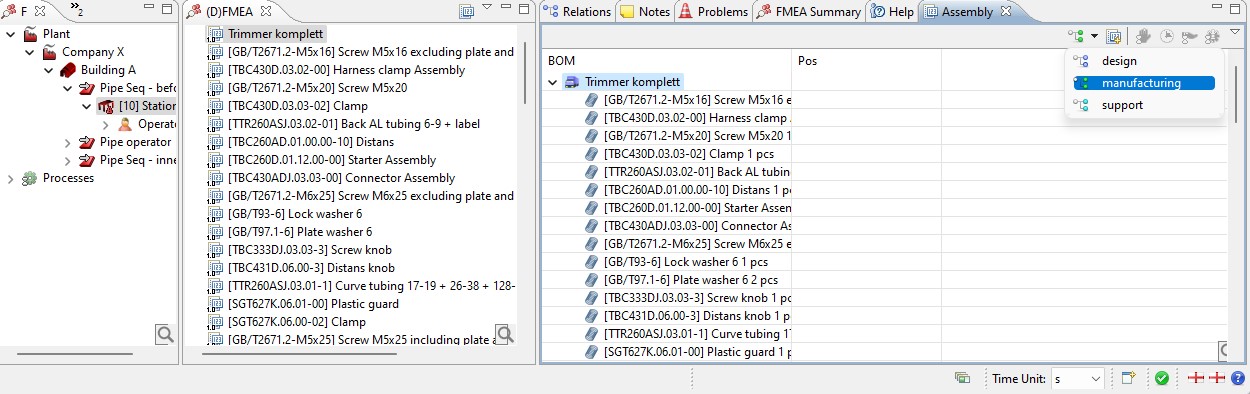Viewport: 1250px width, 394px height.
Task: Select the Building A red building icon
Action: (x=68, y=70)
